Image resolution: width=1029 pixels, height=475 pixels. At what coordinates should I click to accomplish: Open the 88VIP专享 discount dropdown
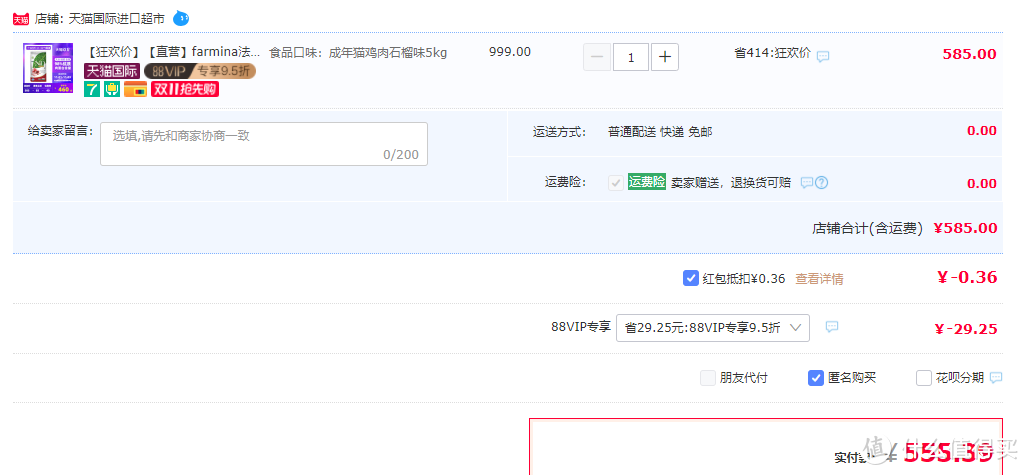[x=712, y=327]
